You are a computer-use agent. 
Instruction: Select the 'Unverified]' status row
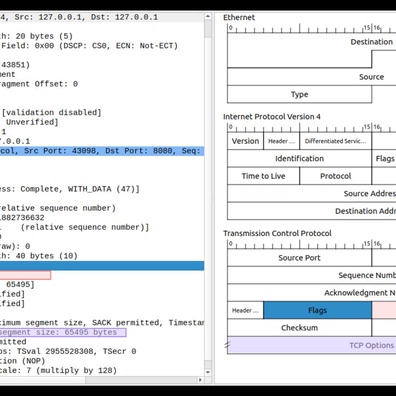102,122
